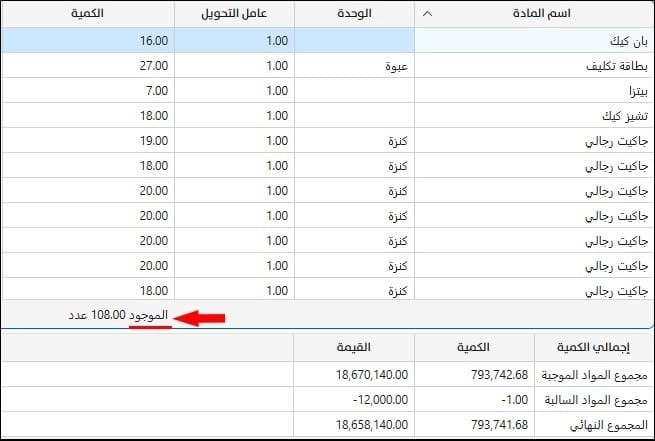The image size is (655, 441).
Task: Click conversion factor 1.00 in بان كيك row
Action: click(x=234, y=41)
